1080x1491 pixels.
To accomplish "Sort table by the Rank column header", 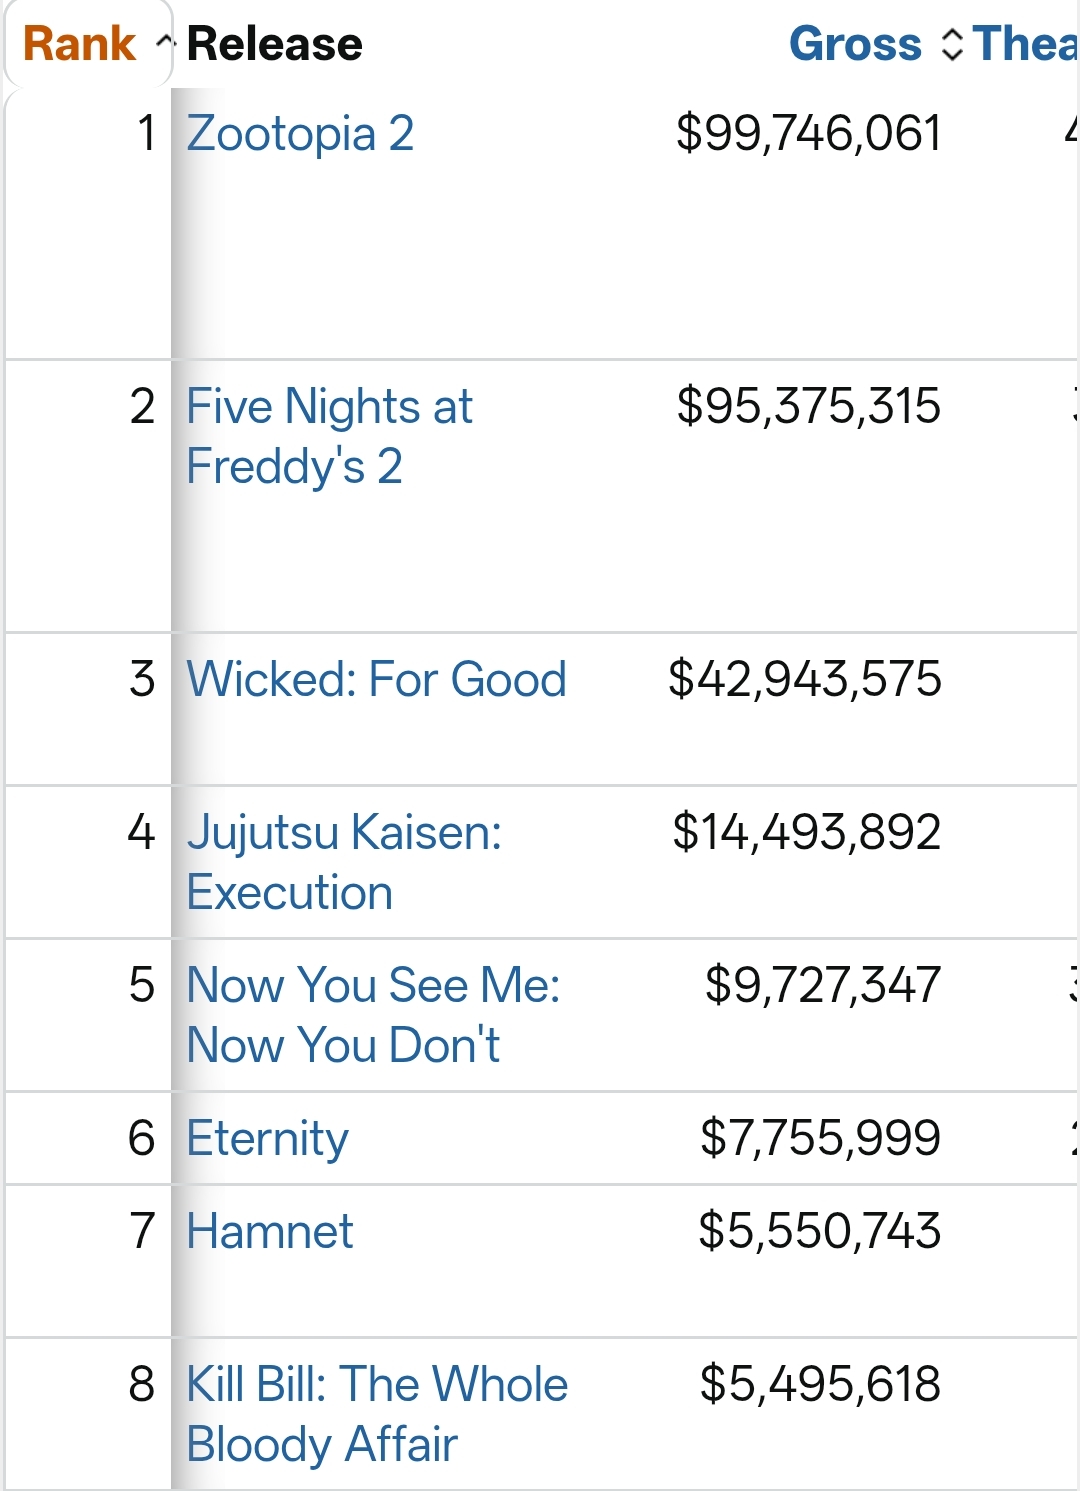I will click(x=79, y=44).
